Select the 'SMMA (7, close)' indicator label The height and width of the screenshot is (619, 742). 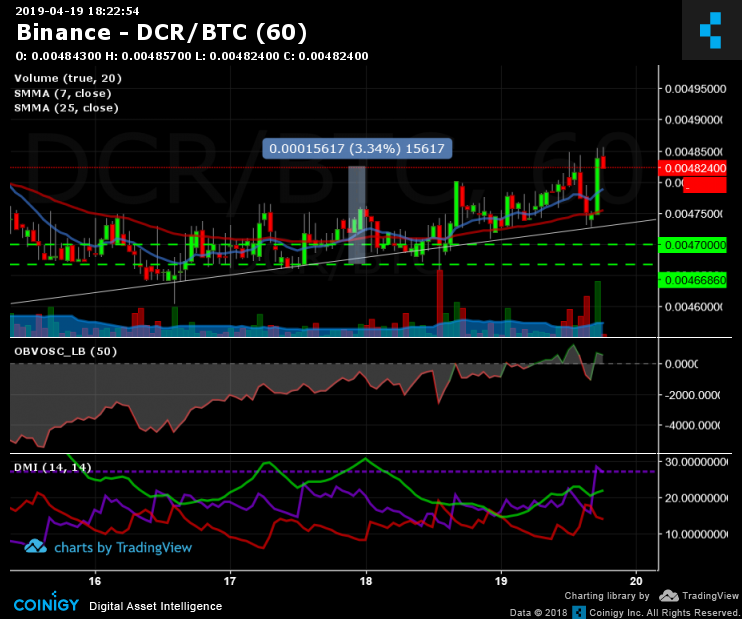point(62,93)
